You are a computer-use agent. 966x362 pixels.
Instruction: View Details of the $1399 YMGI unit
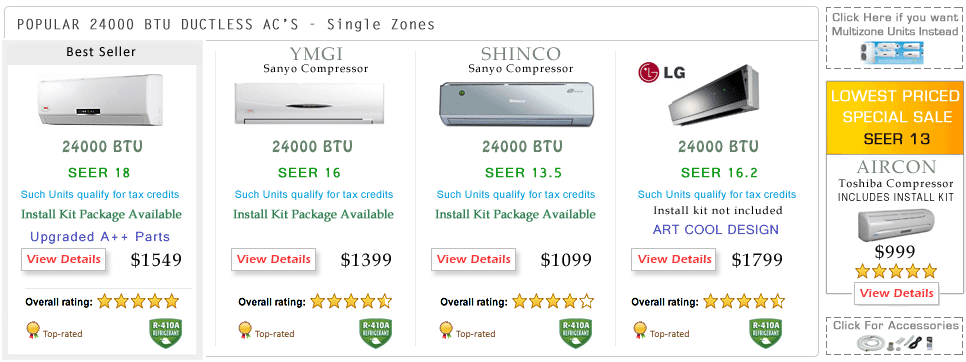(x=274, y=259)
